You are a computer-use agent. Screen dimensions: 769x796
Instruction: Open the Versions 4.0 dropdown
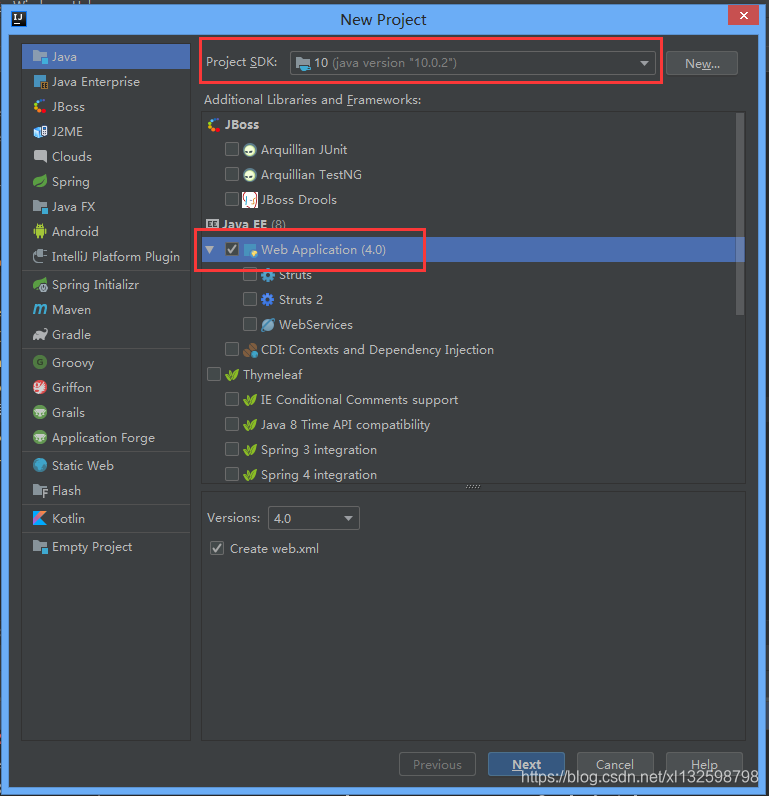(314, 518)
